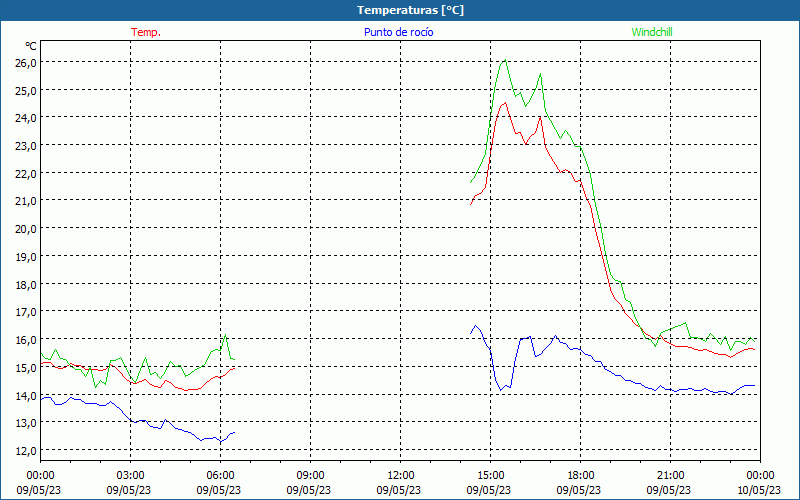The height and width of the screenshot is (500, 800).
Task: Click the chart title Temperaturas [°C]
Action: (x=410, y=10)
